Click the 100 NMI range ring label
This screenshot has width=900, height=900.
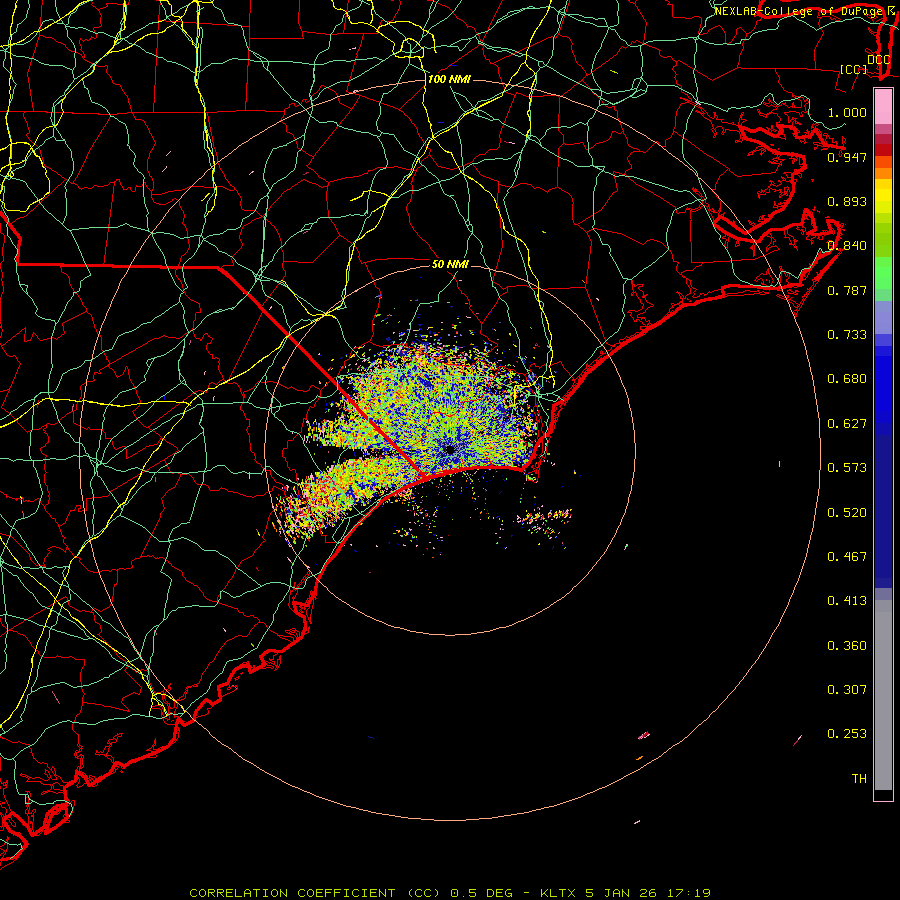(449, 79)
